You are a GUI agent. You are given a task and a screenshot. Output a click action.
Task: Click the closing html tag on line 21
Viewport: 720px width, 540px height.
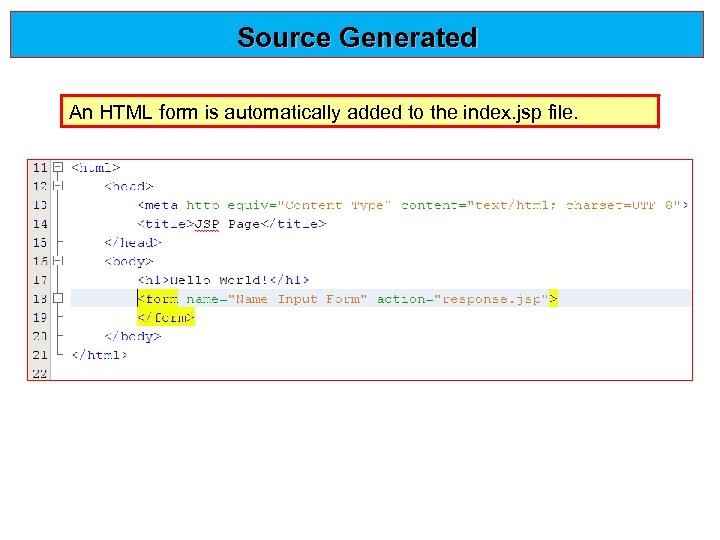click(100, 355)
